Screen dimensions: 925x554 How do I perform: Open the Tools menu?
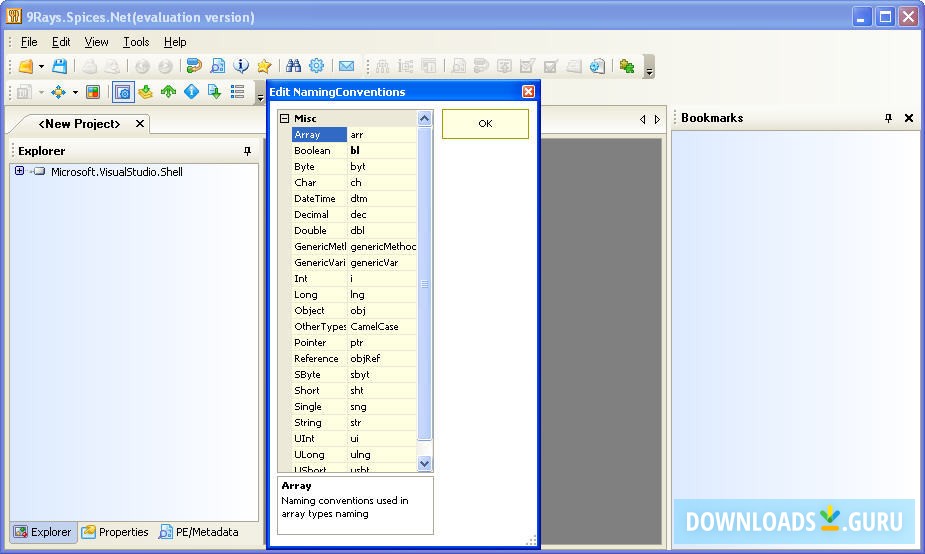click(x=136, y=42)
